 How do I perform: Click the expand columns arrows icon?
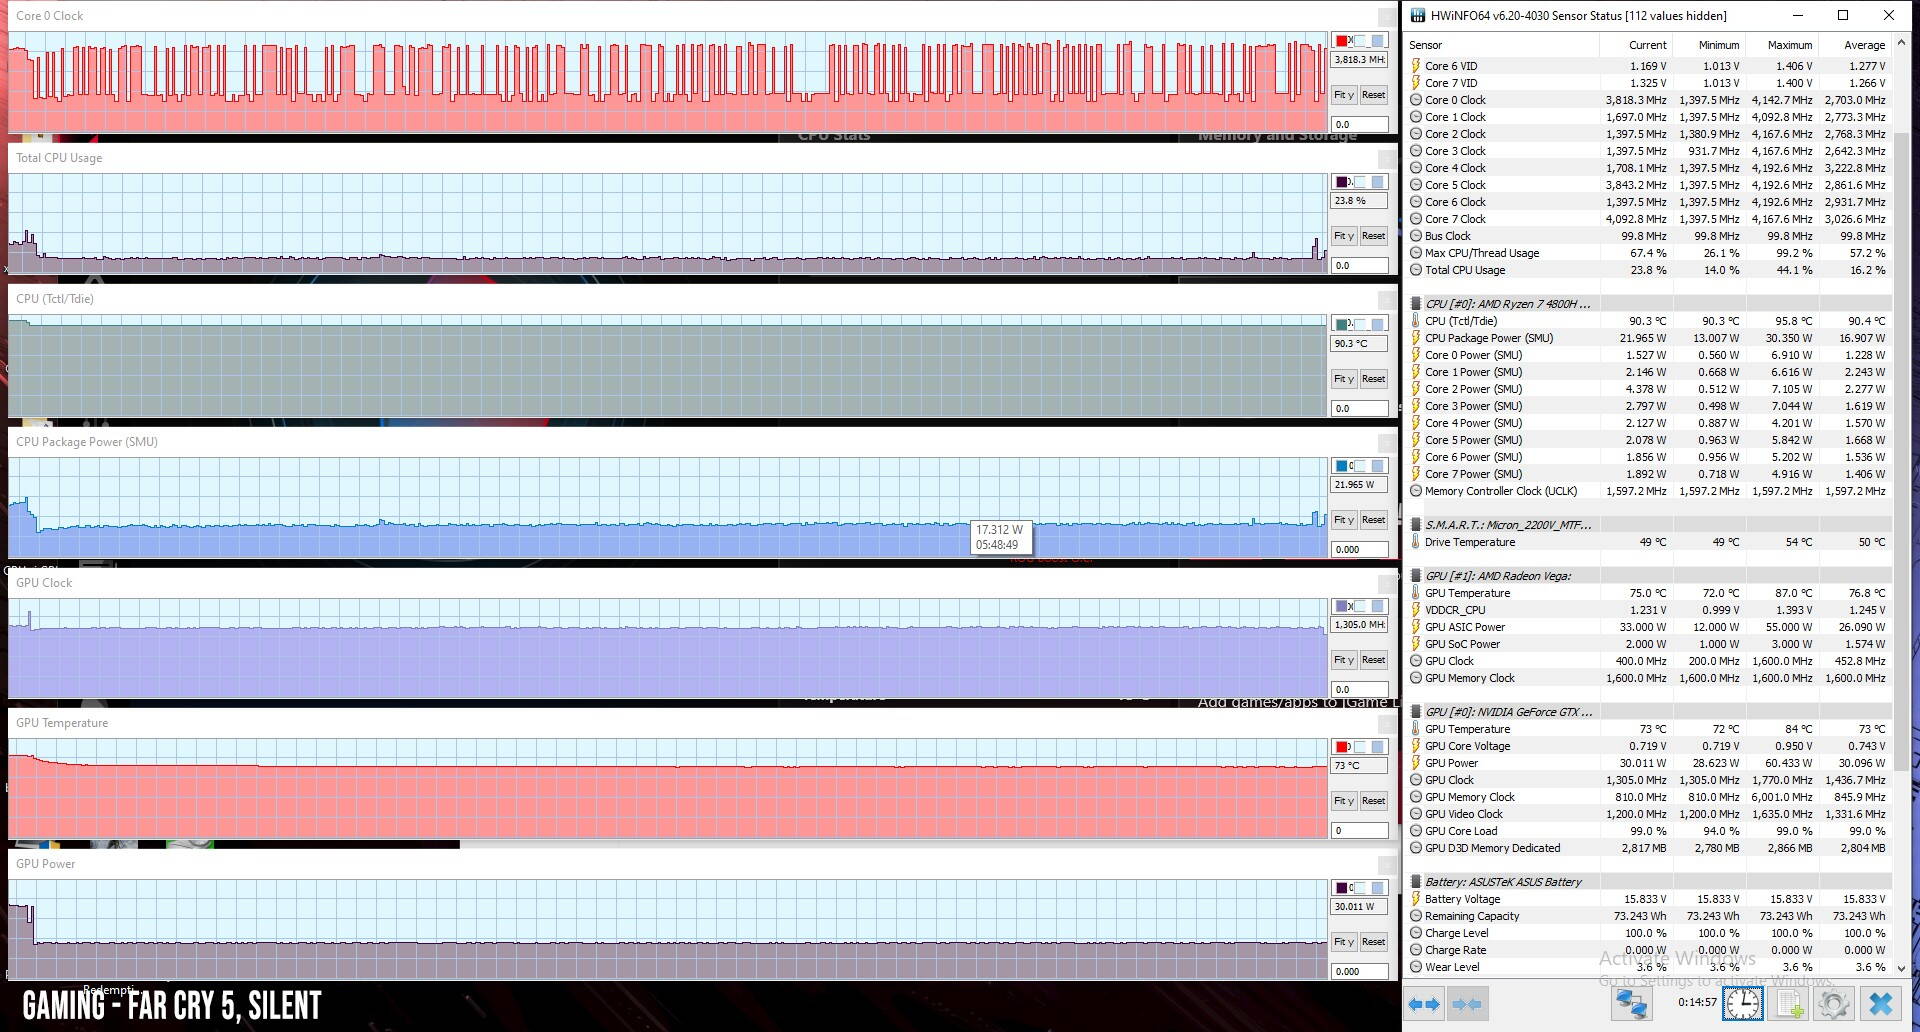point(1423,1004)
